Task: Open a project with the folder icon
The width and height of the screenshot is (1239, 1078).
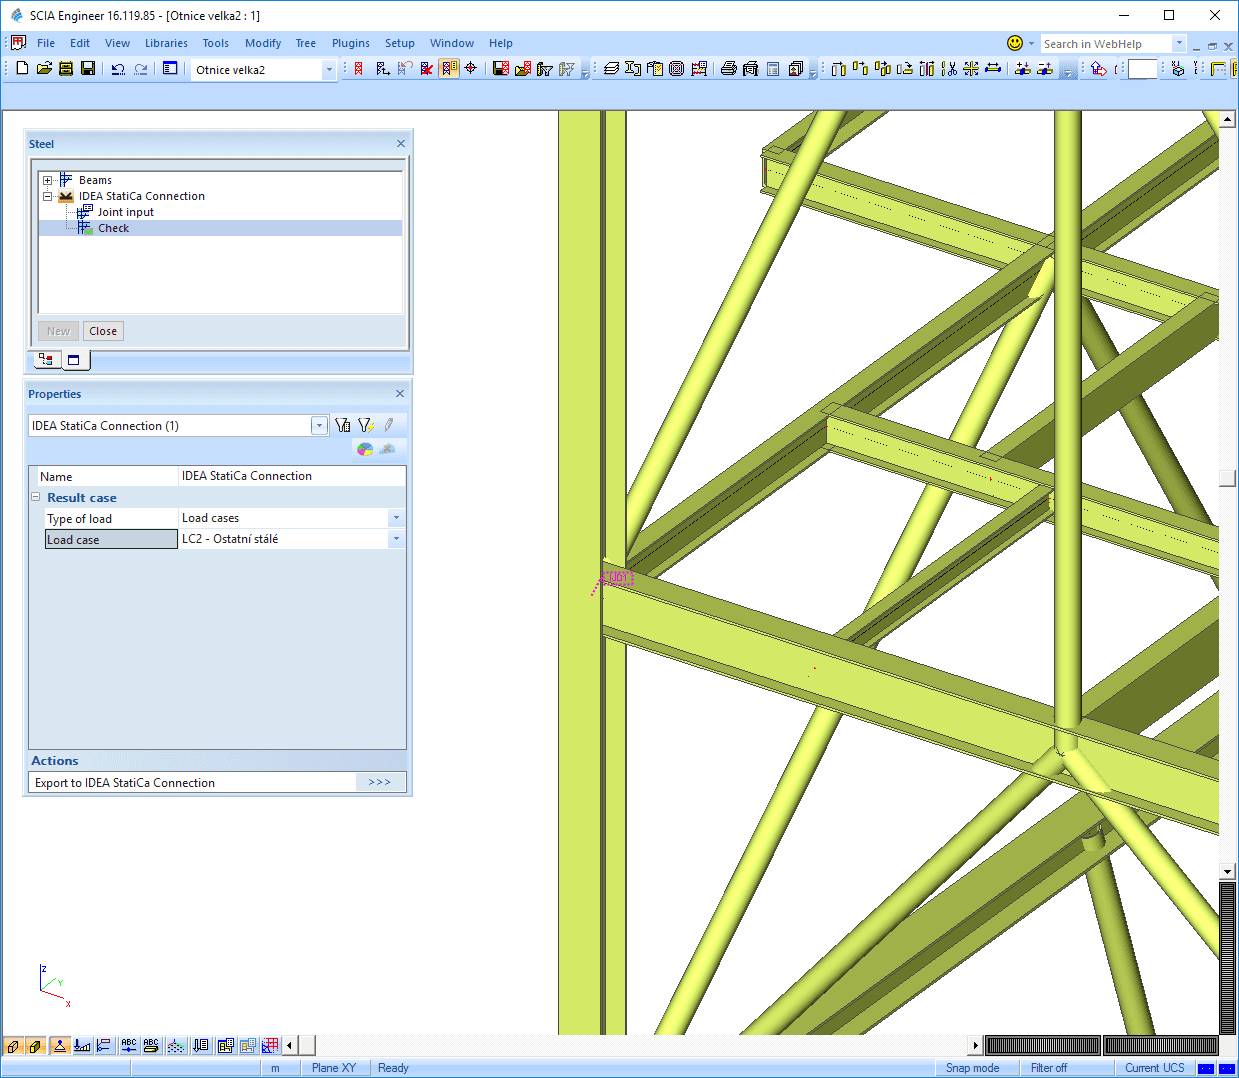Action: pos(44,69)
